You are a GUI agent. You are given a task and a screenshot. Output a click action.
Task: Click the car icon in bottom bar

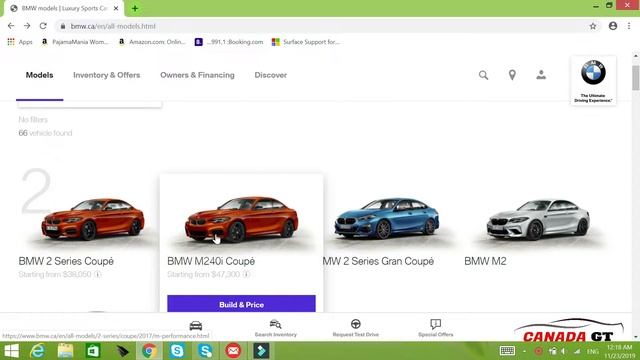click(196, 326)
